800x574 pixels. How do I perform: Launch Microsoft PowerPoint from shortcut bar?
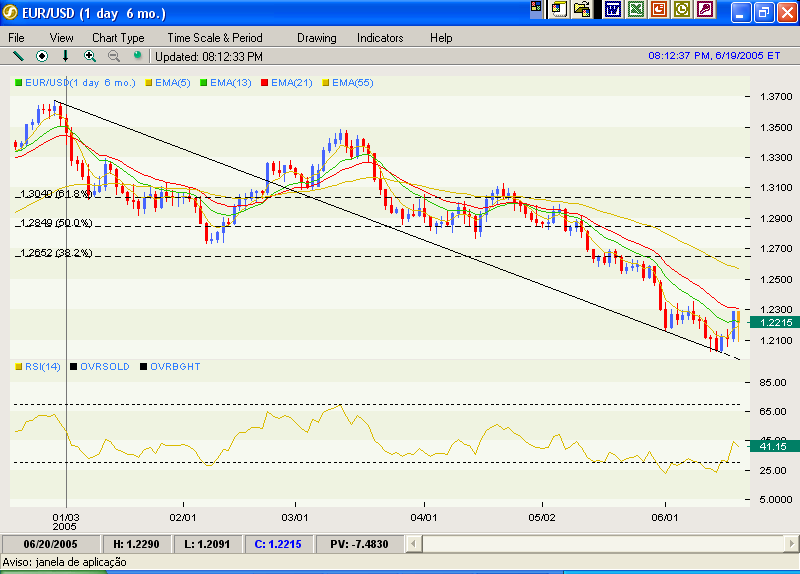pos(659,9)
